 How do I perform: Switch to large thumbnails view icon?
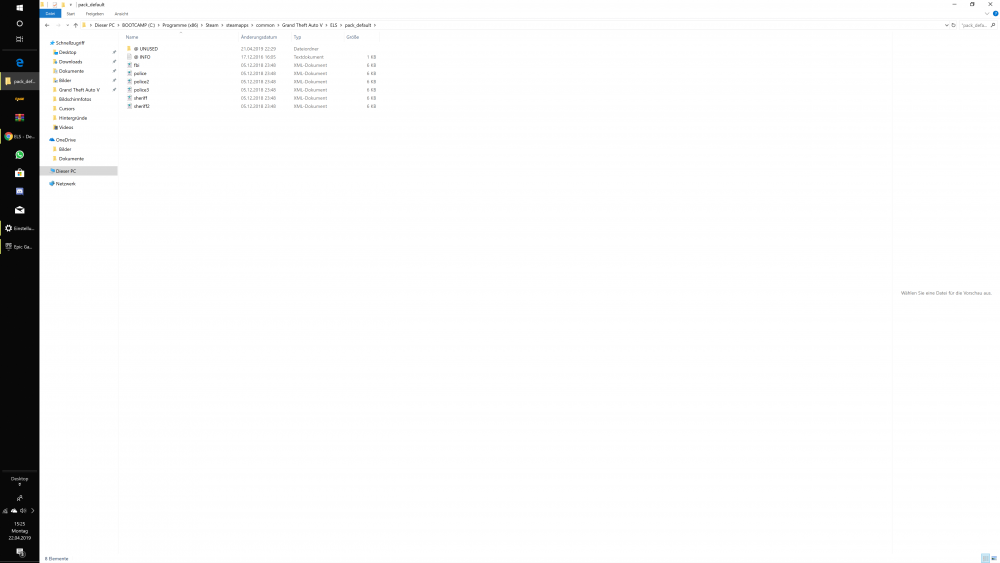[x=994, y=559]
